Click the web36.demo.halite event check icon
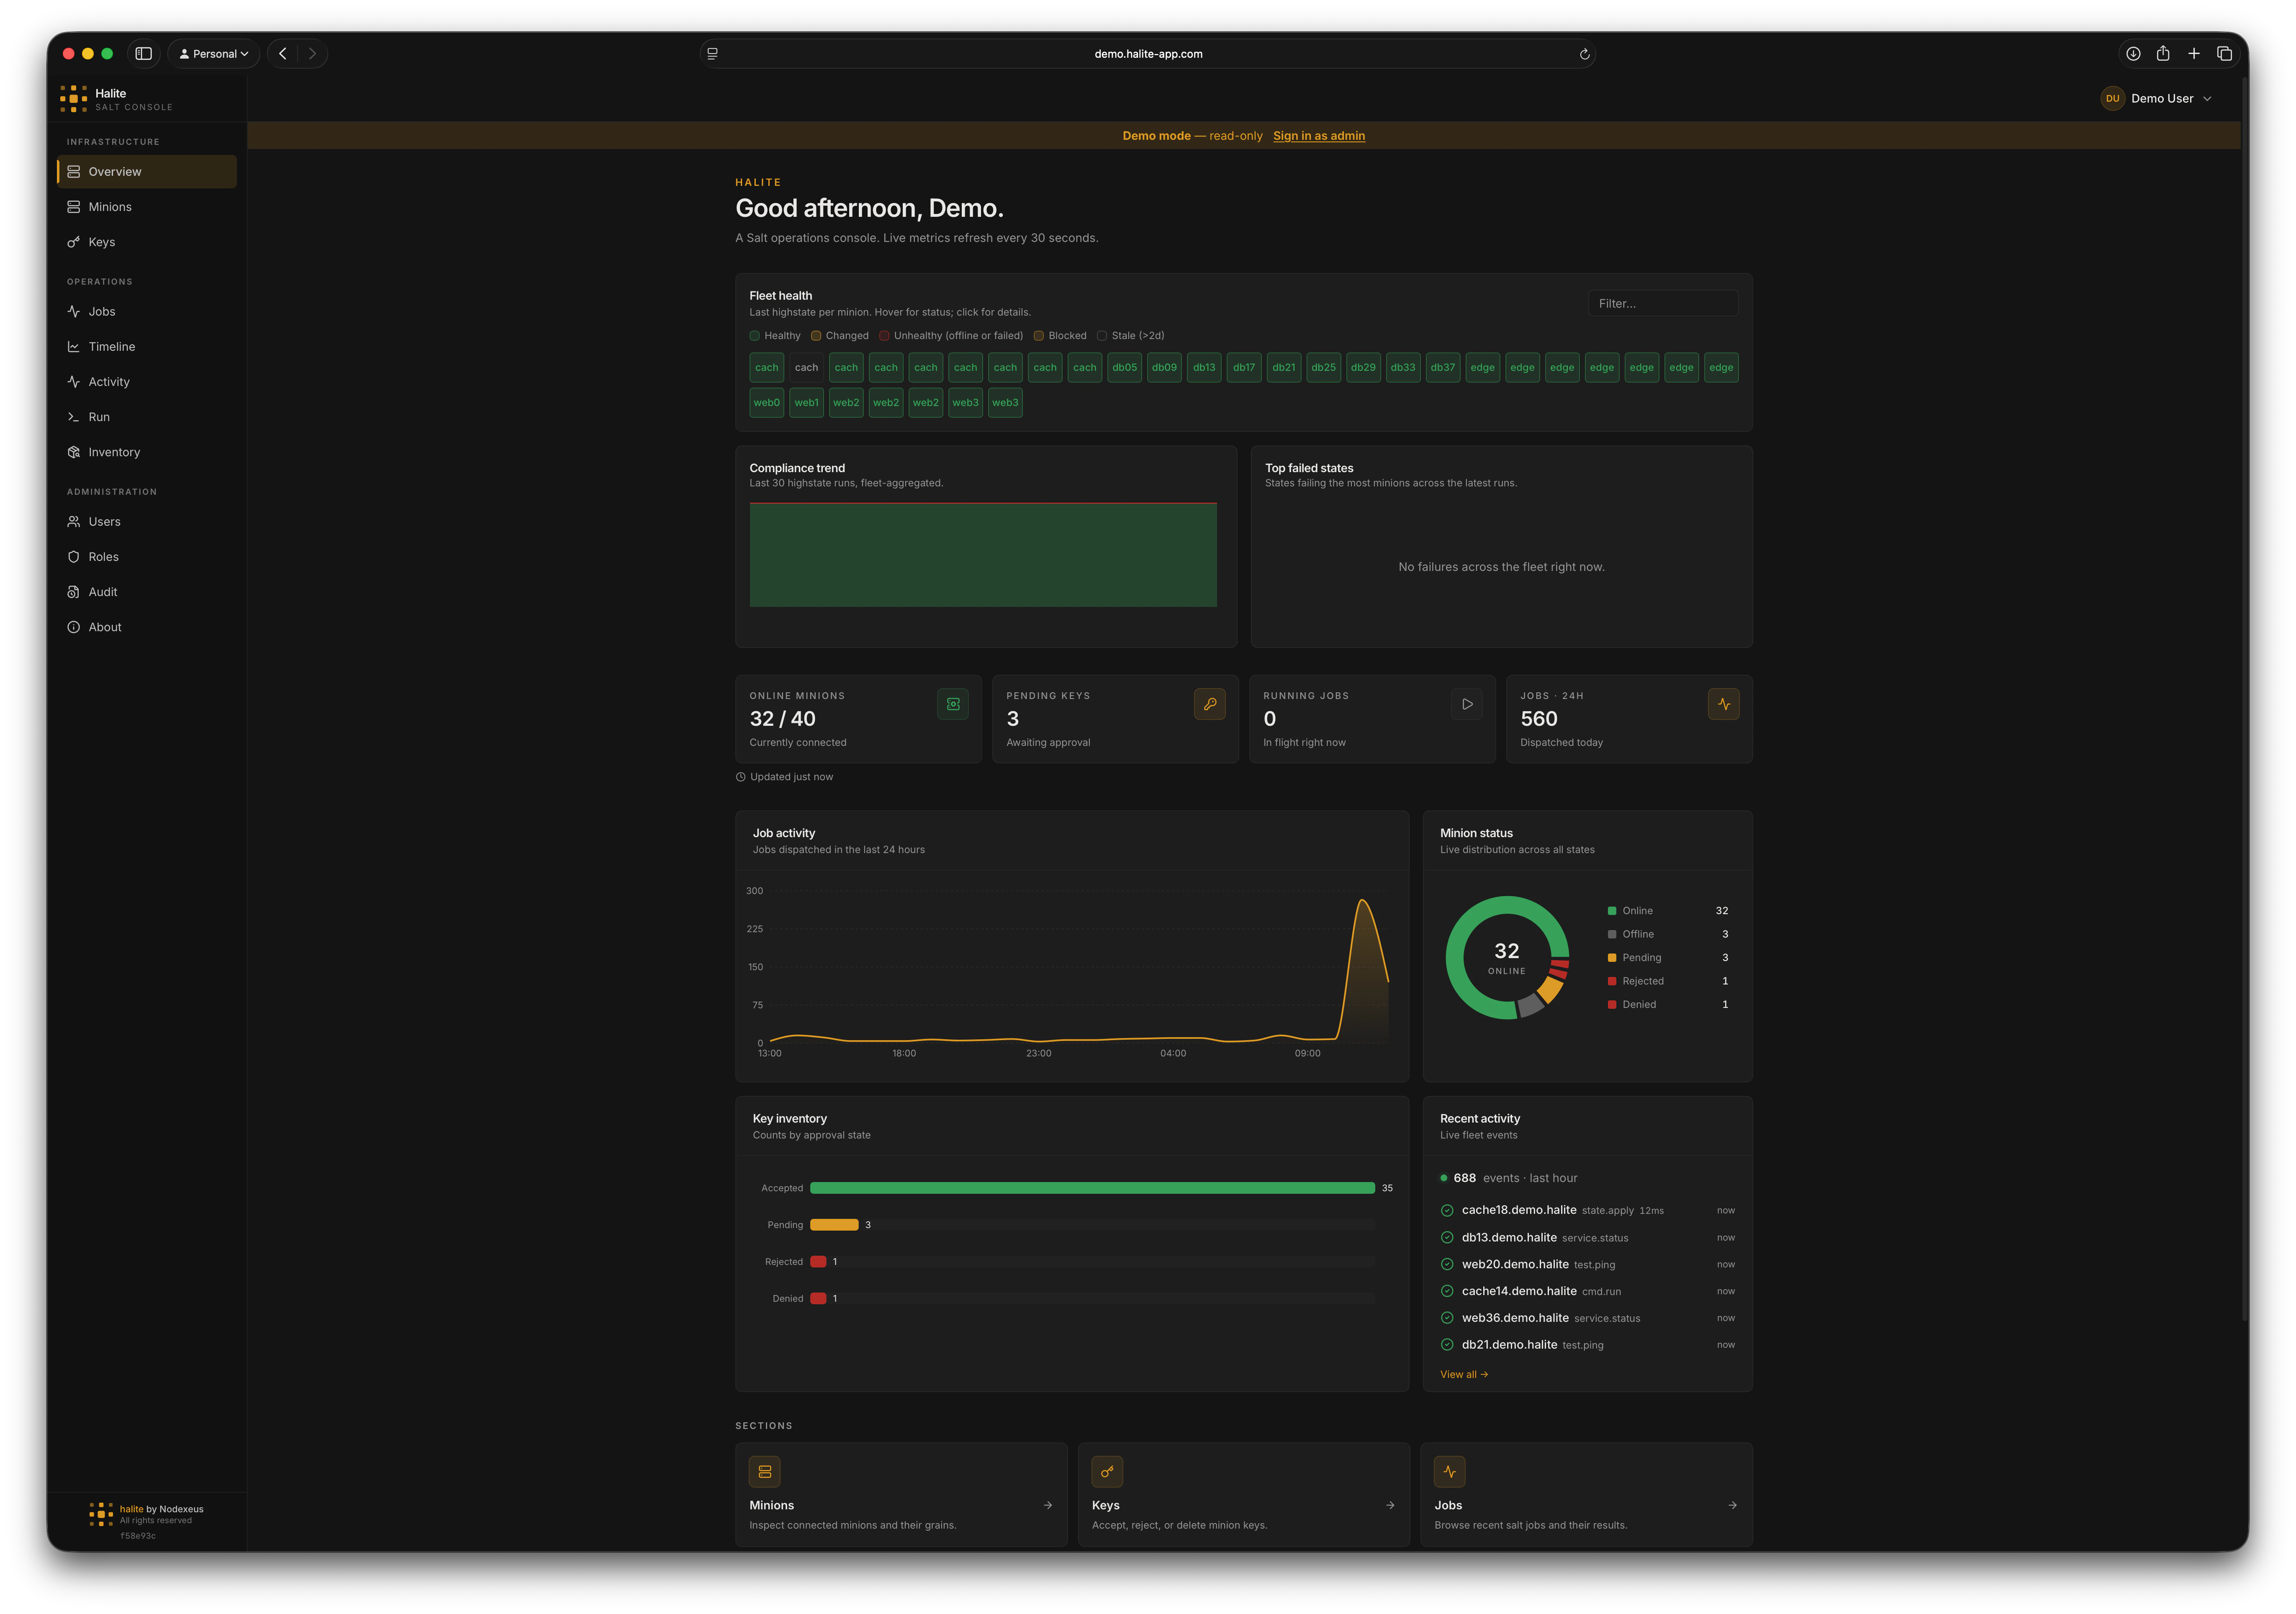2296x1614 pixels. point(1446,1318)
